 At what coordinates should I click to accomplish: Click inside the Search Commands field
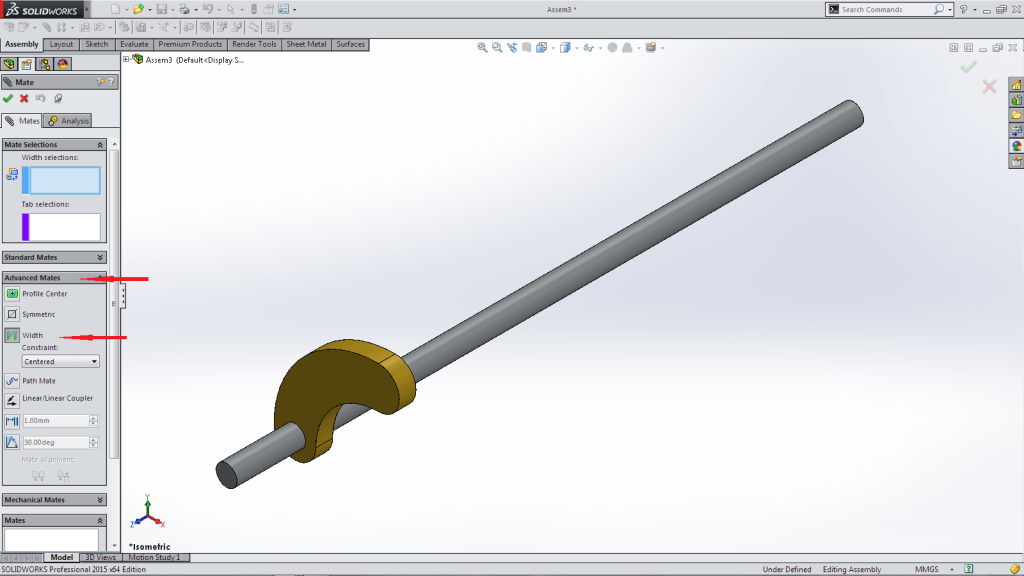pos(886,9)
